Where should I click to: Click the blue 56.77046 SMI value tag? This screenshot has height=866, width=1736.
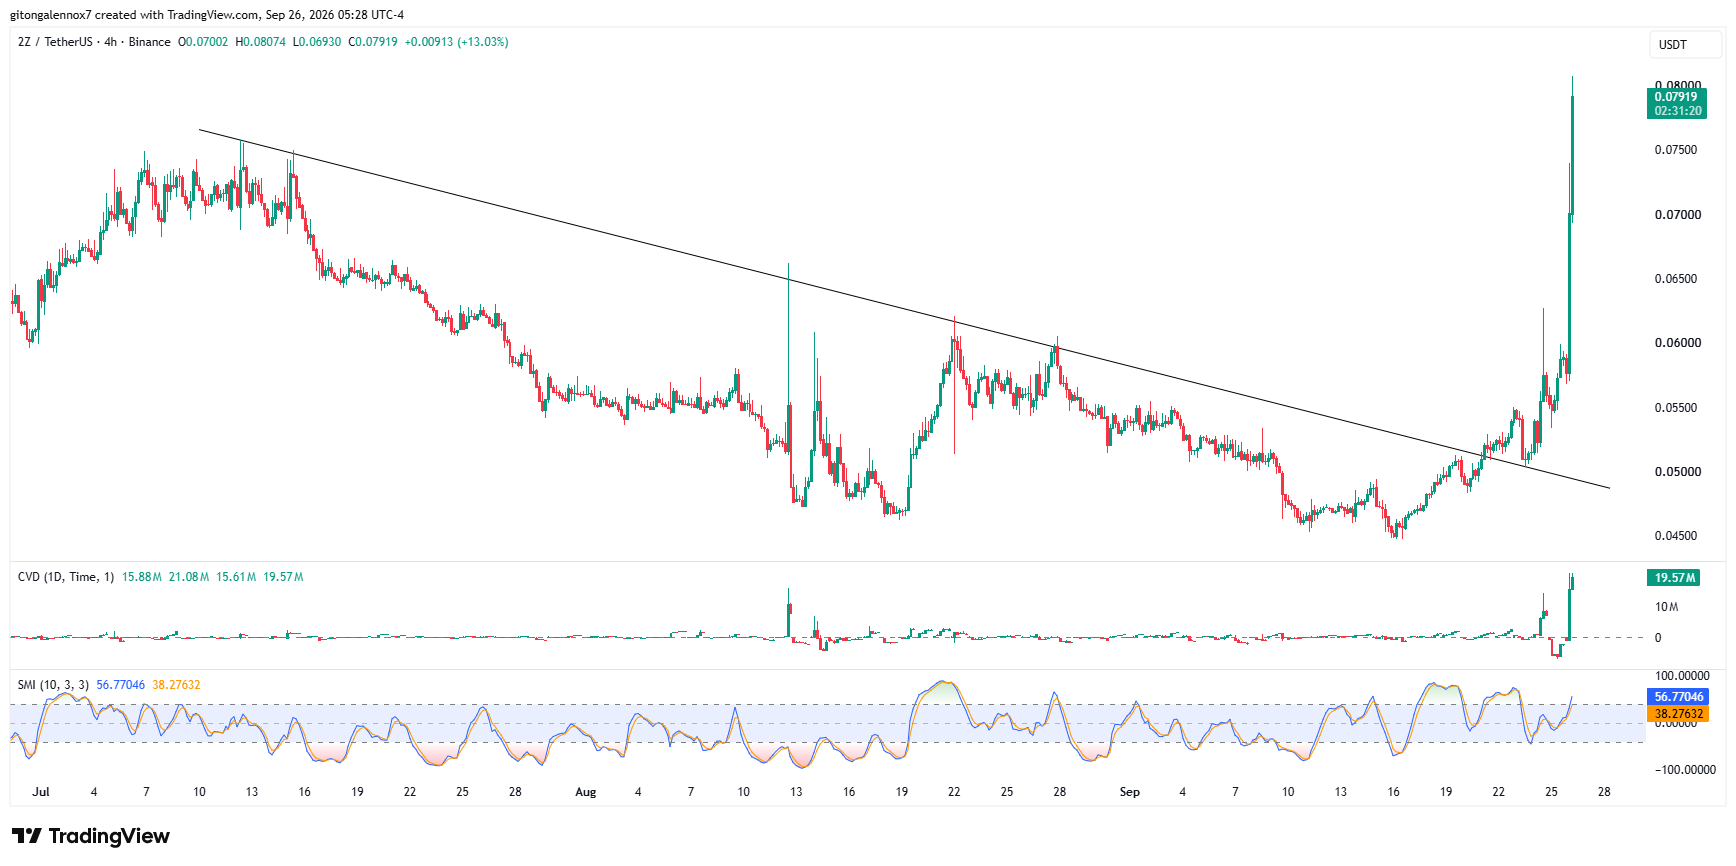pyautogui.click(x=1677, y=697)
